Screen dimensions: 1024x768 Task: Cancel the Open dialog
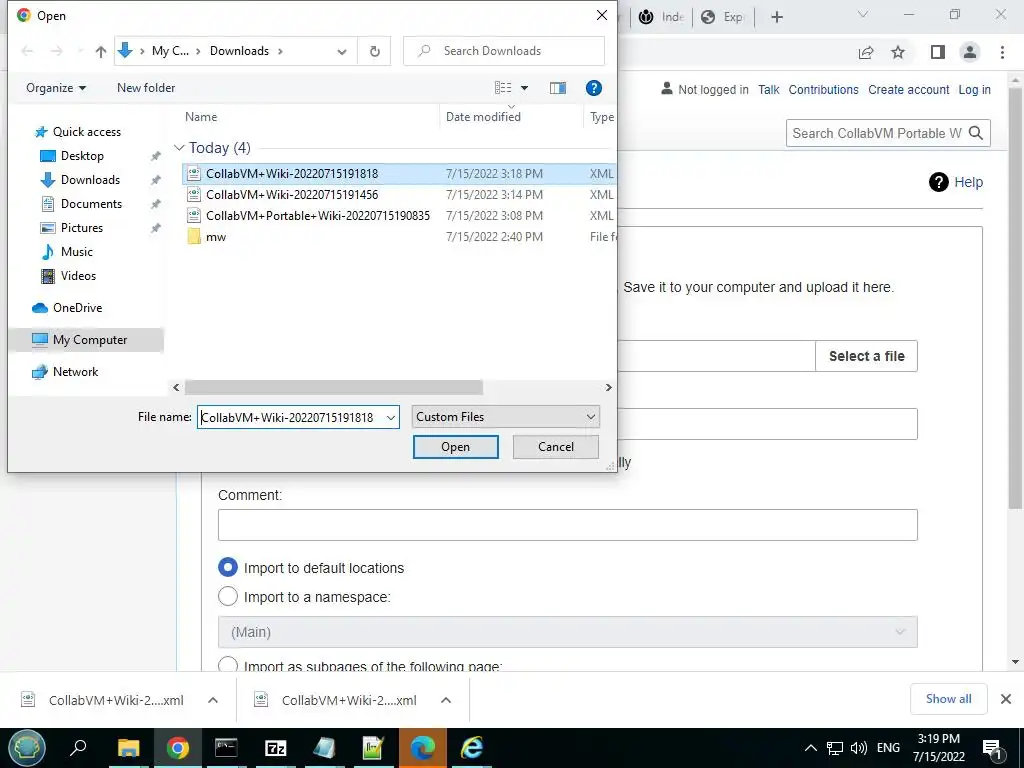coord(556,447)
